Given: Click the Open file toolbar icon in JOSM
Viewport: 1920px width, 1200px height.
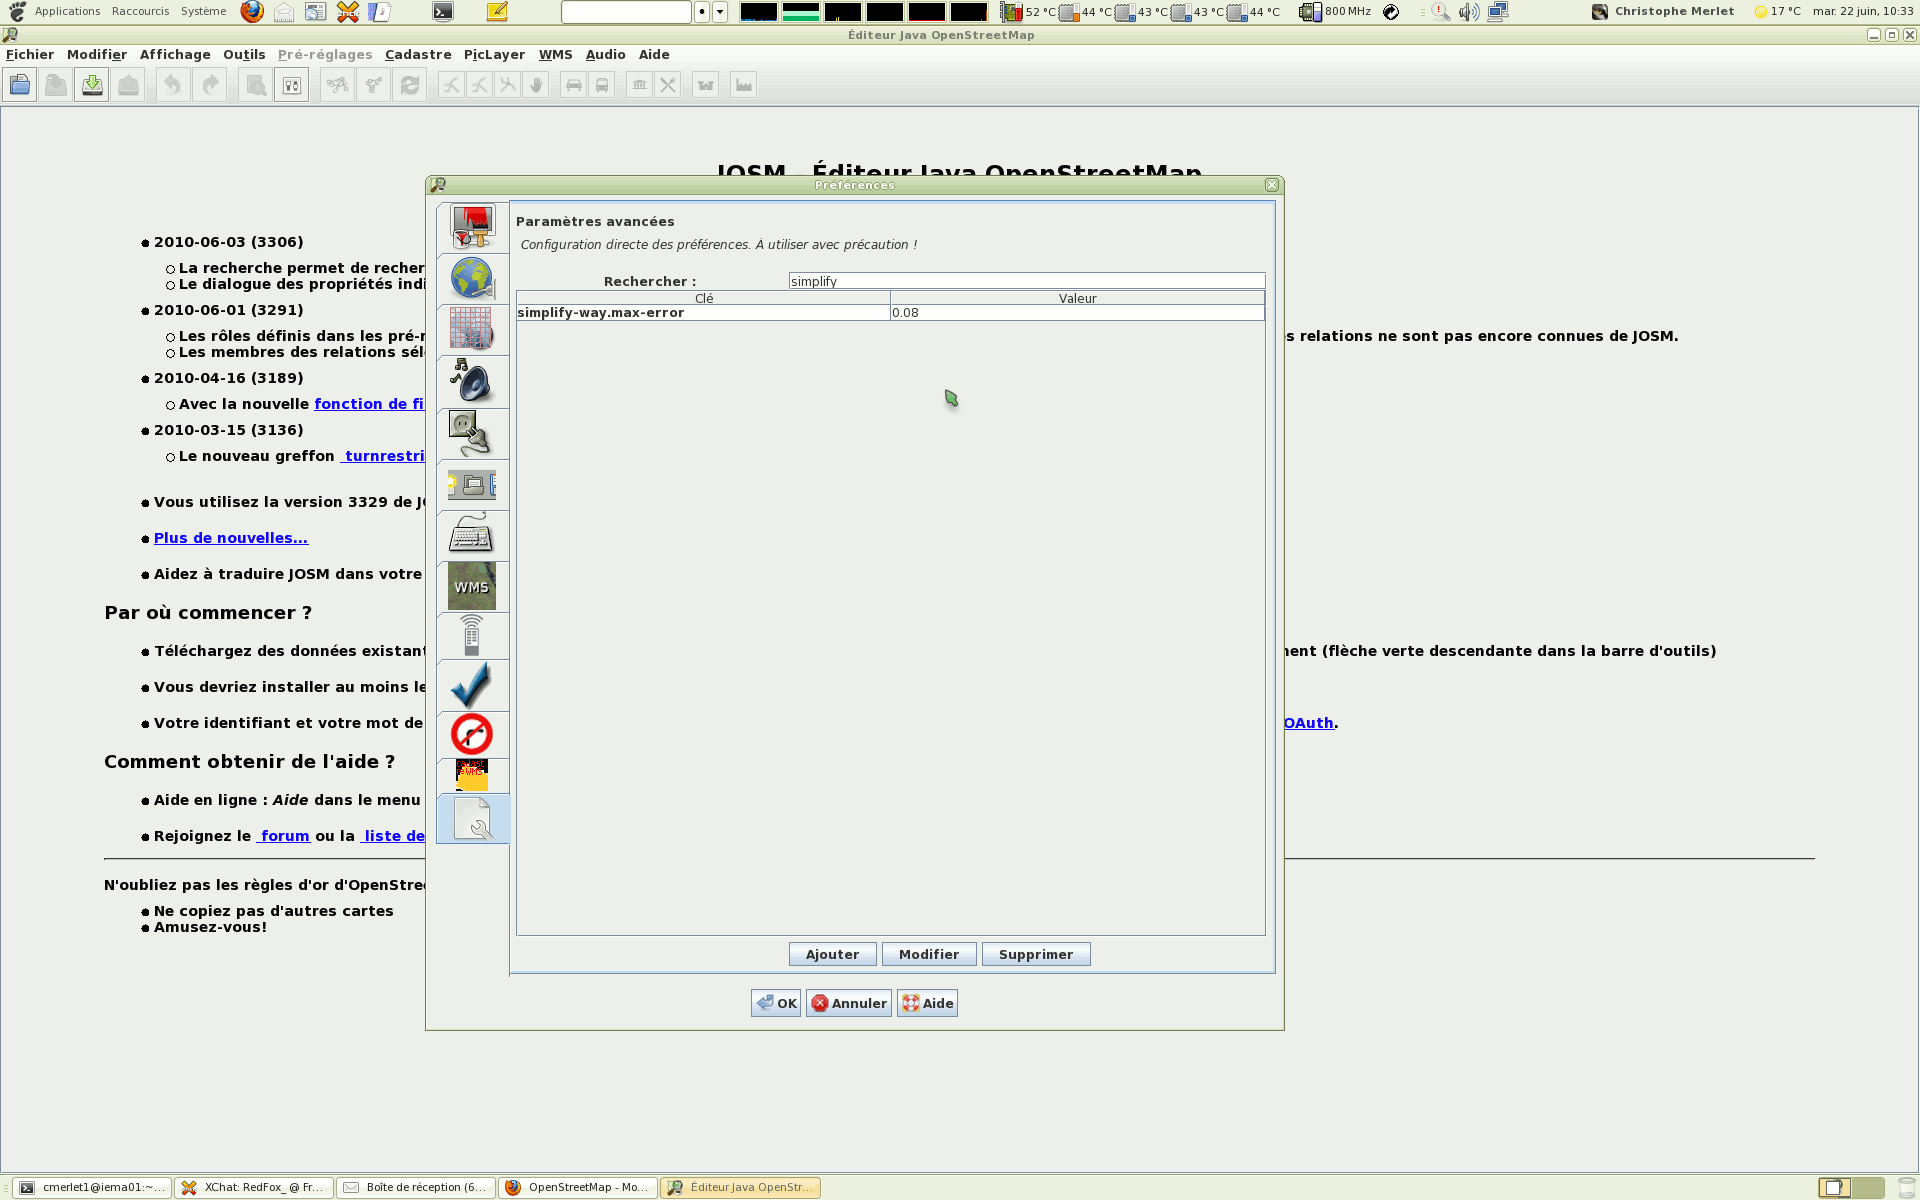Looking at the screenshot, I should point(19,85).
